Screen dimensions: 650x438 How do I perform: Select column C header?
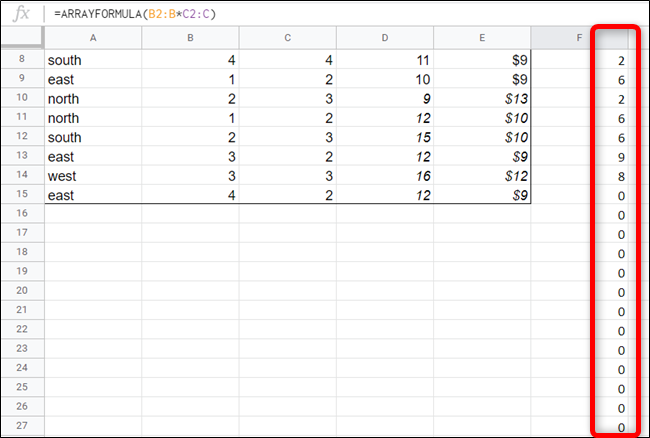288,38
